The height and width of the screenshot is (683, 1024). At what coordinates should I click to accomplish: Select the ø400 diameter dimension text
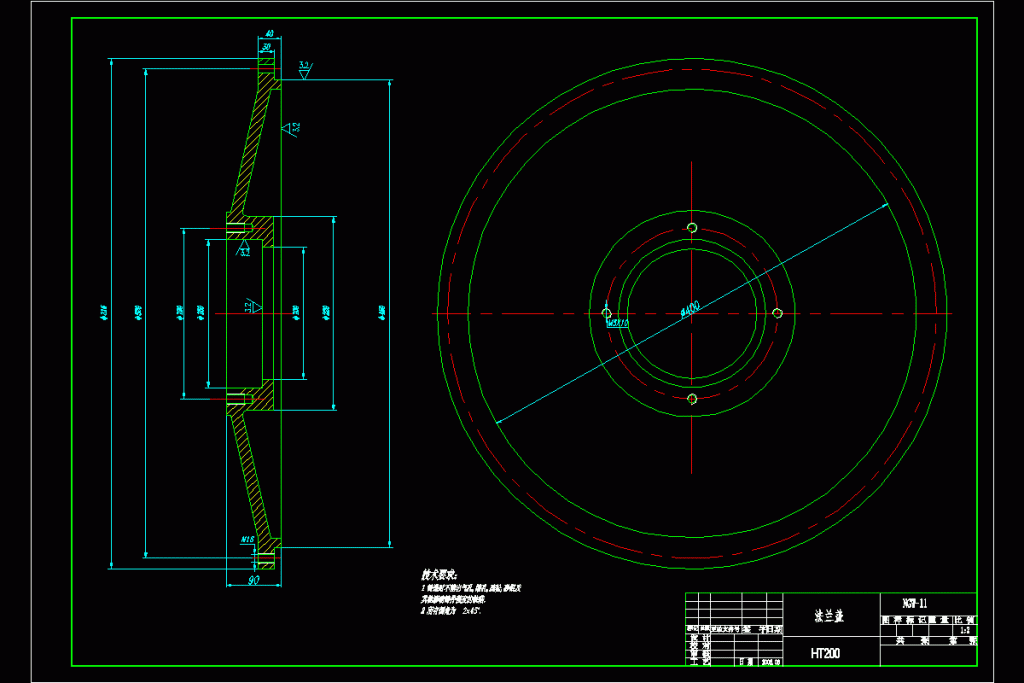coord(690,309)
